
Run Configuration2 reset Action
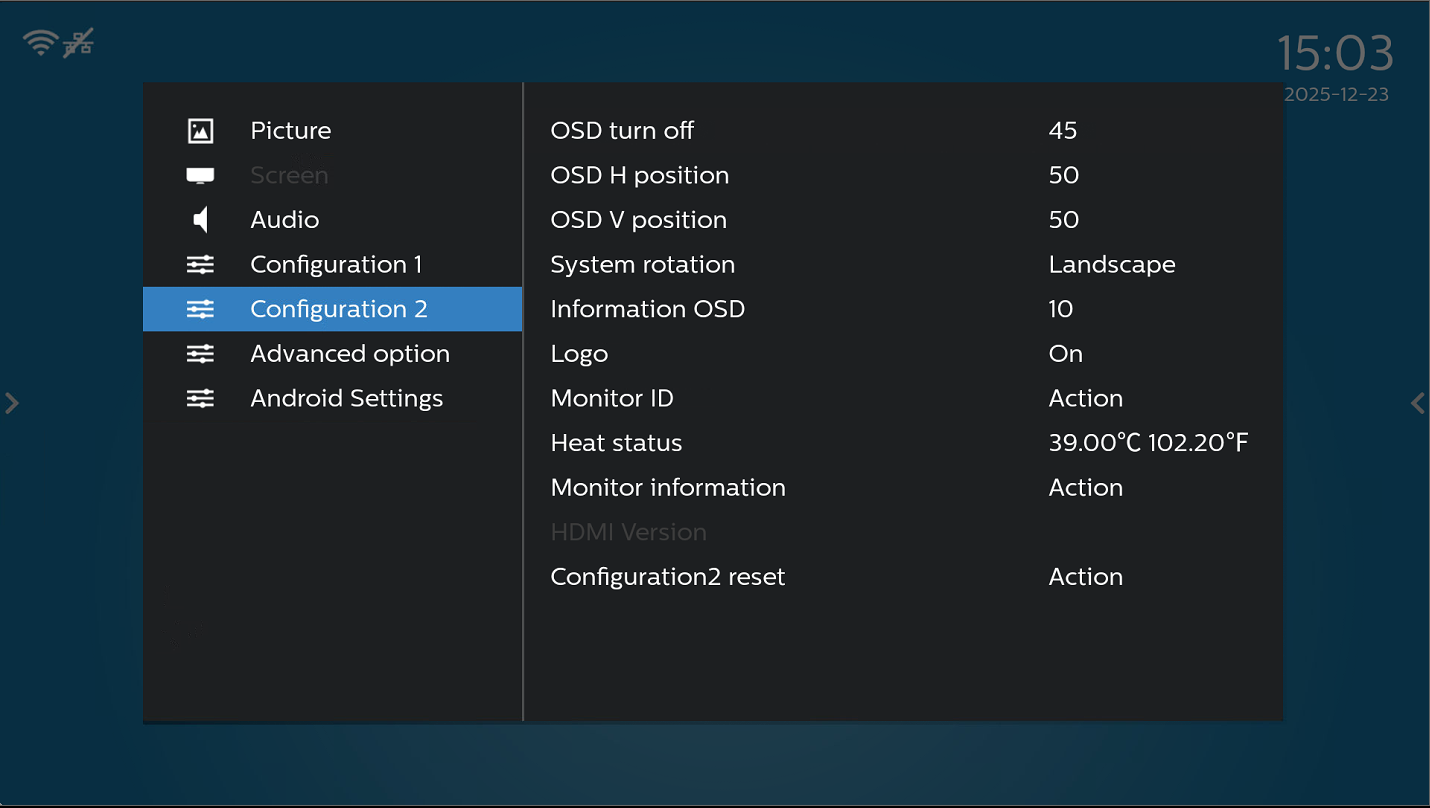click(x=1085, y=577)
